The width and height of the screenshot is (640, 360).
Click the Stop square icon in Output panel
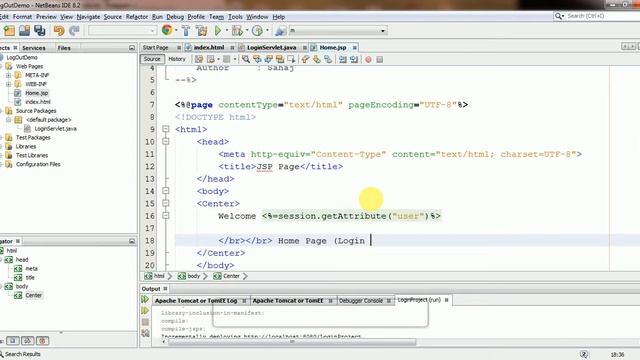145,322
